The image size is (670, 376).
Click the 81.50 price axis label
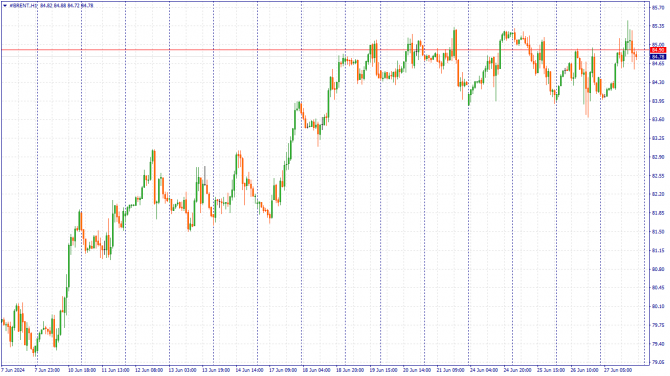(x=658, y=232)
